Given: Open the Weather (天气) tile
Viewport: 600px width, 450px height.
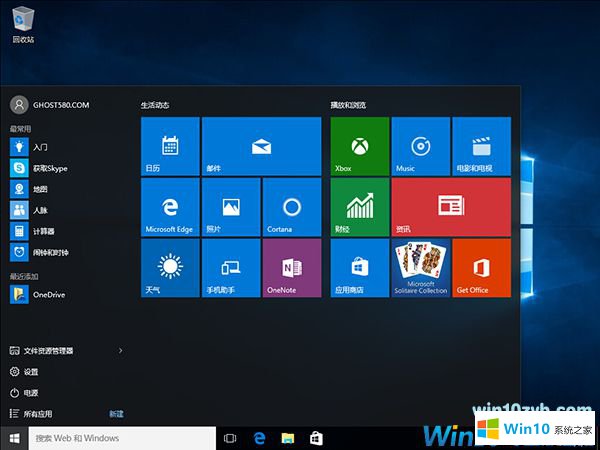Looking at the screenshot, I should point(170,268).
